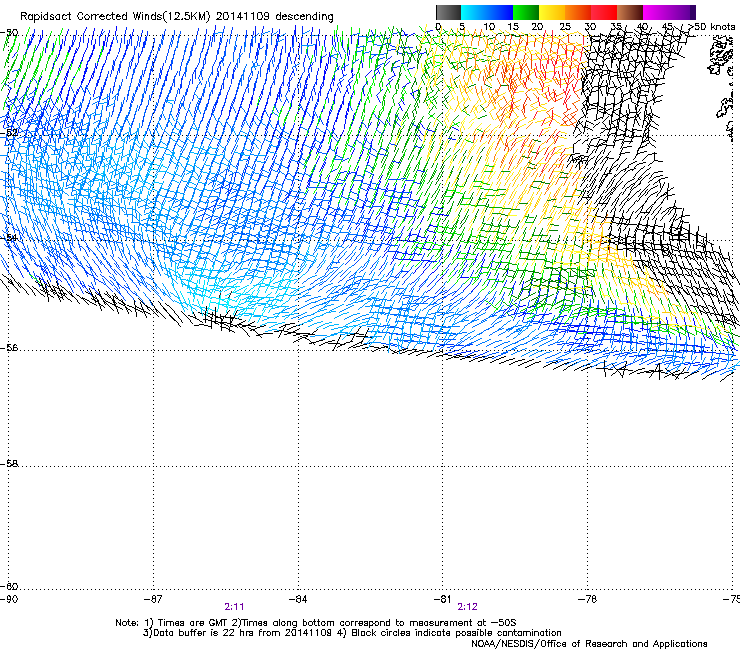Pick the blue 10-15 knots legend segment

click(x=500, y=13)
